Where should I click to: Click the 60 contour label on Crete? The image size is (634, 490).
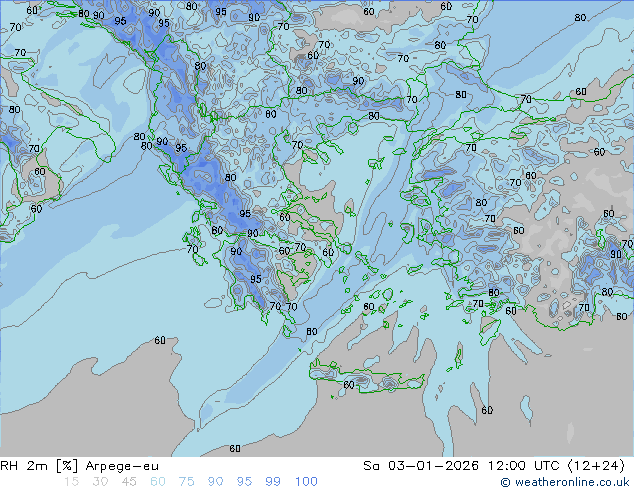click(349, 384)
